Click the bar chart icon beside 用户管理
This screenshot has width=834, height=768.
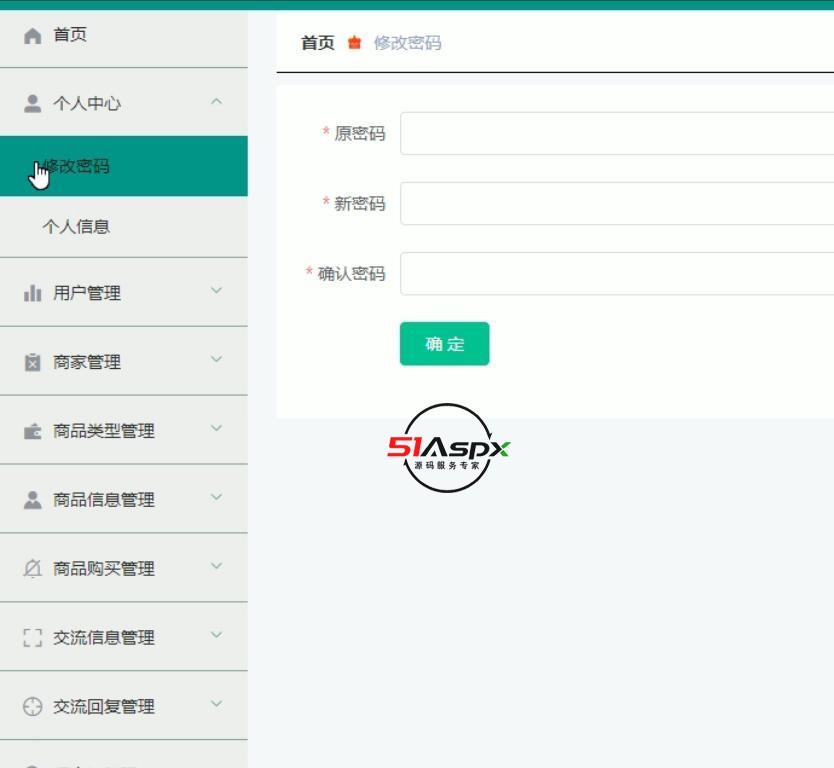click(32, 293)
